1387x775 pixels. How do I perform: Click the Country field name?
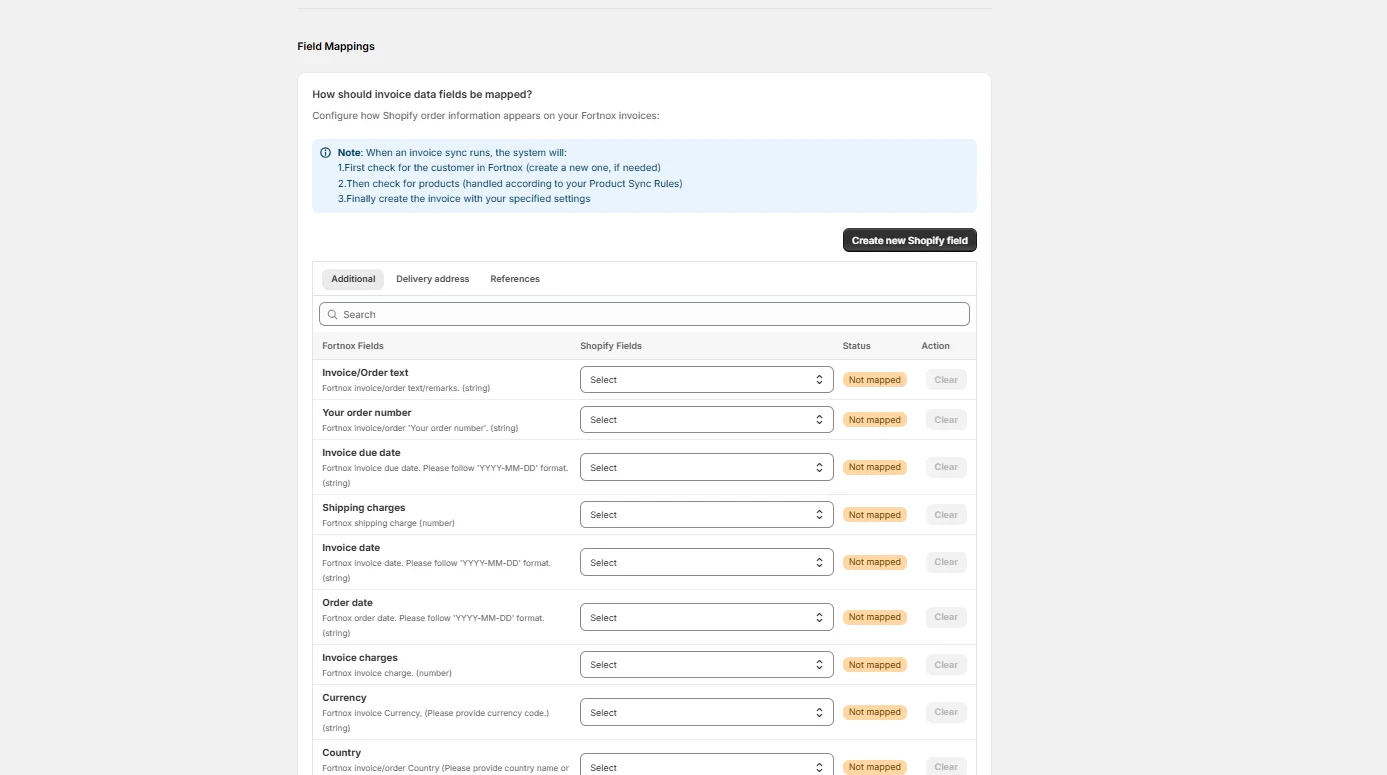pos(341,753)
